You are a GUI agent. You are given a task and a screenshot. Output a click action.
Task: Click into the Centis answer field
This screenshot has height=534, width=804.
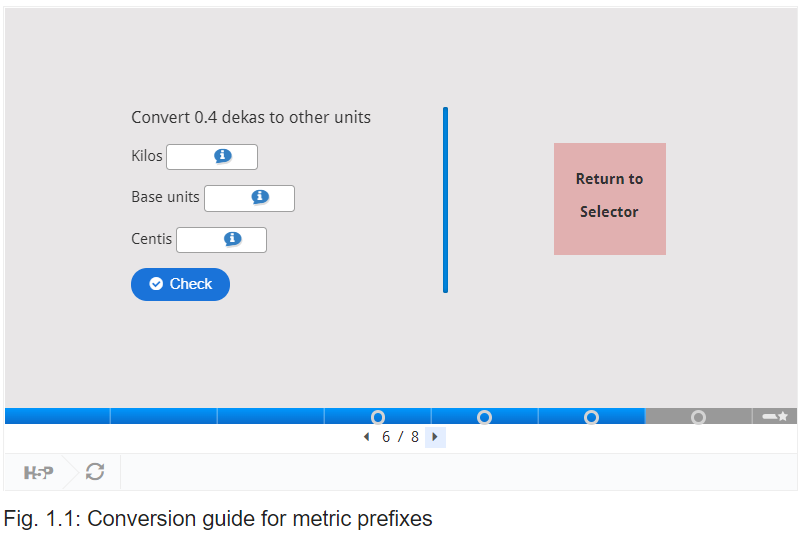point(222,240)
